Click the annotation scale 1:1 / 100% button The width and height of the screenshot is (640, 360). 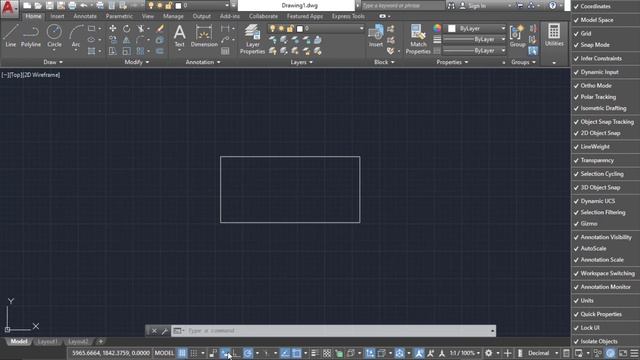pyautogui.click(x=464, y=353)
